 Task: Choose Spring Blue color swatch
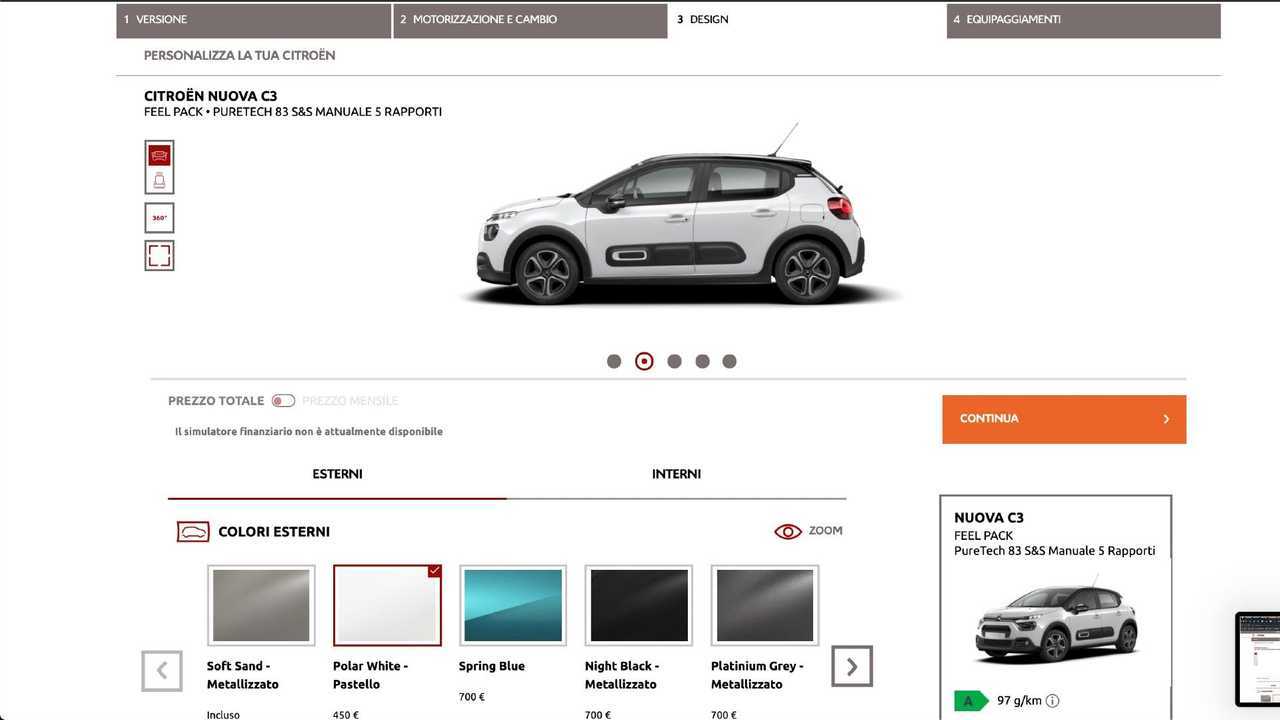click(513, 605)
